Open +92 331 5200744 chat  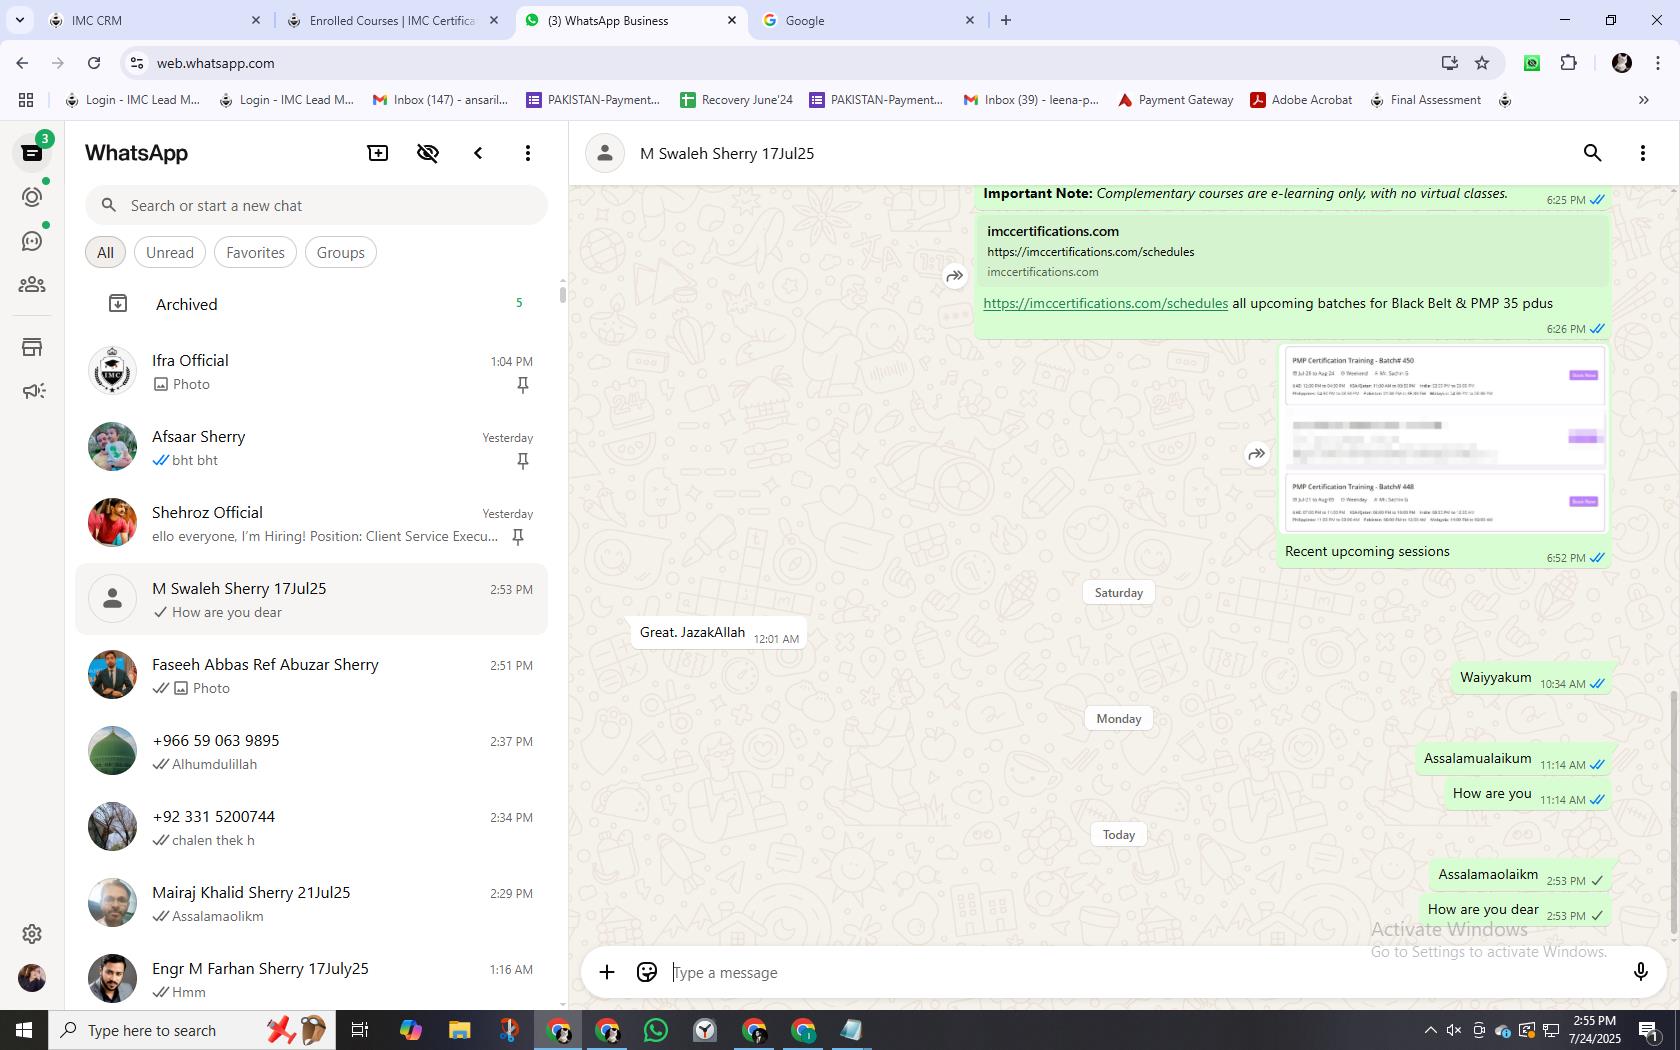pos(312,827)
